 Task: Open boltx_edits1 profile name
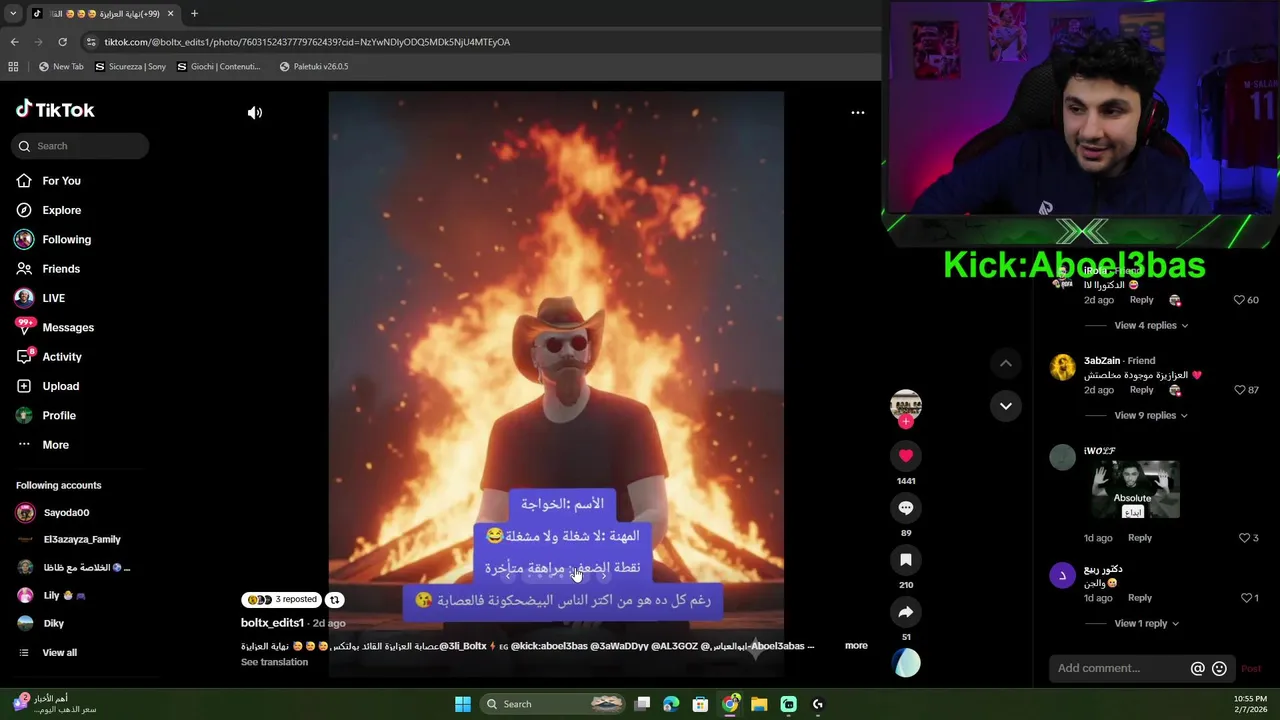pyautogui.click(x=272, y=623)
